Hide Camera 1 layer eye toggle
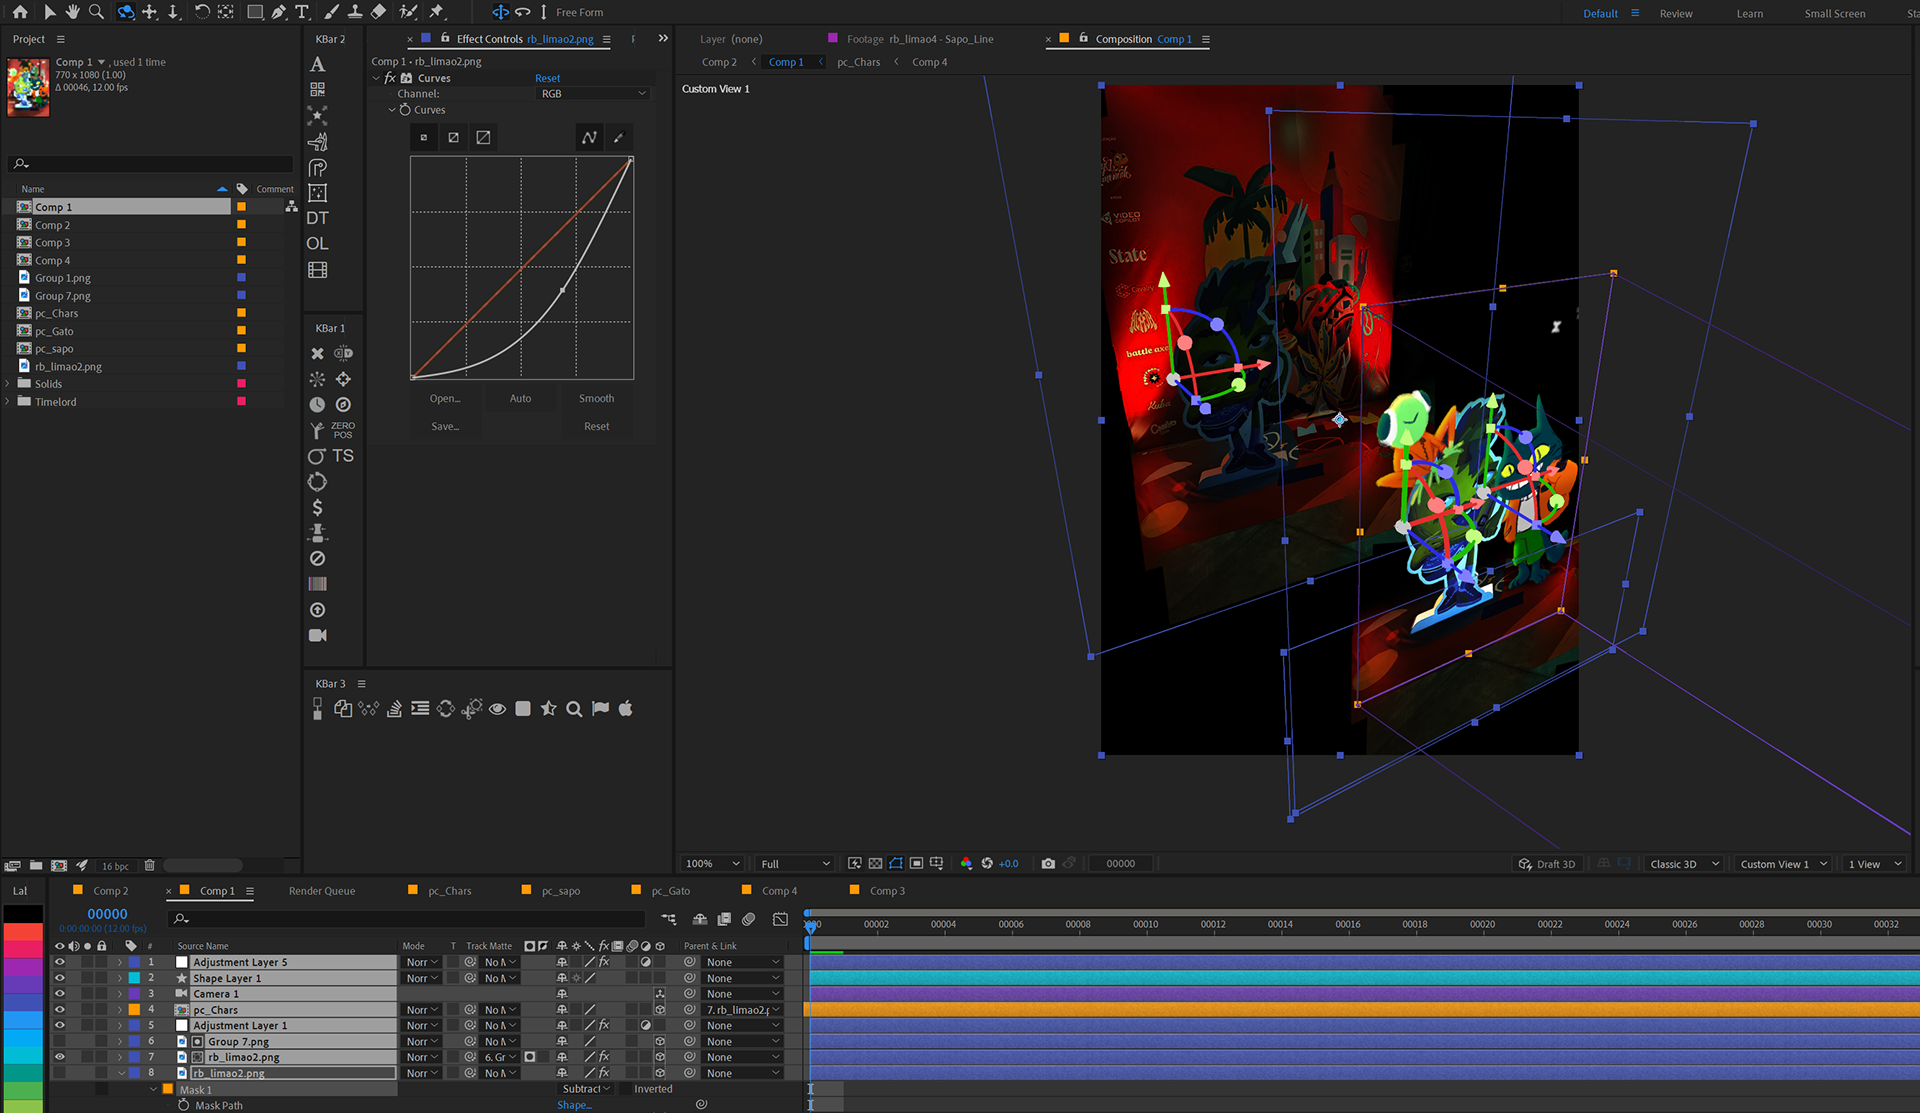Viewport: 1920px width, 1113px height. 59,994
